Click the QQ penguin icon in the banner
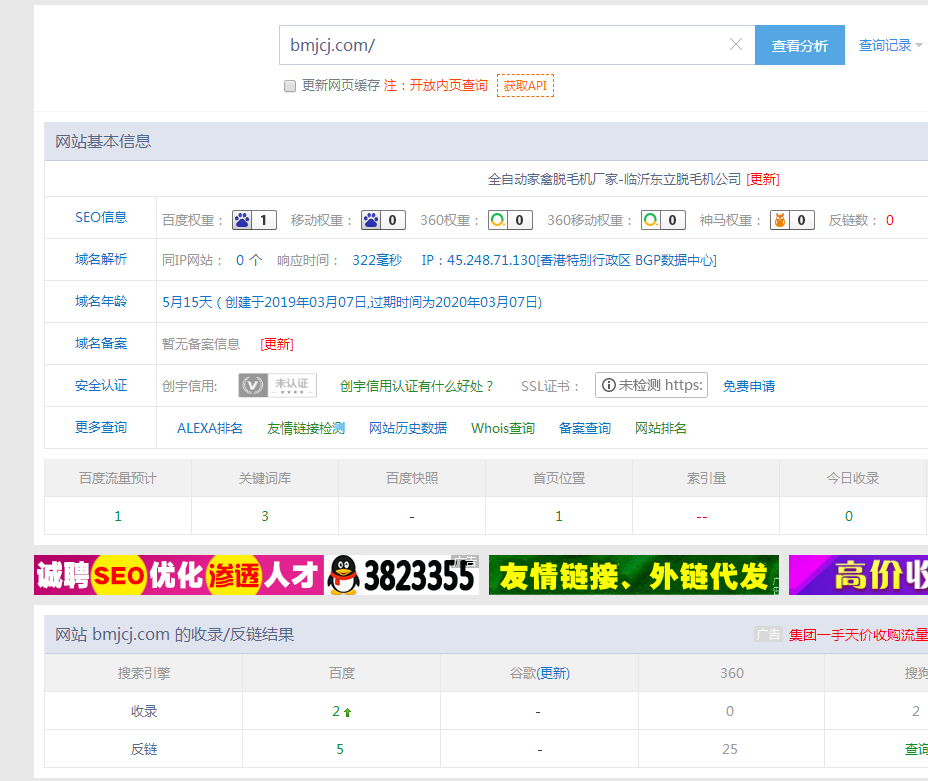Viewport: 928px width, 781px height. [x=344, y=575]
